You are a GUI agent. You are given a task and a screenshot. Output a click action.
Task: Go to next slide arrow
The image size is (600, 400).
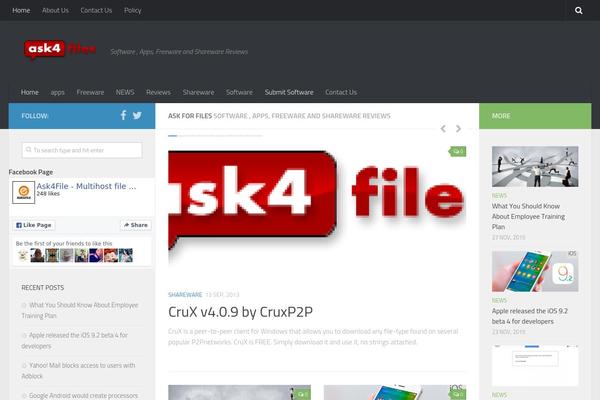458,129
